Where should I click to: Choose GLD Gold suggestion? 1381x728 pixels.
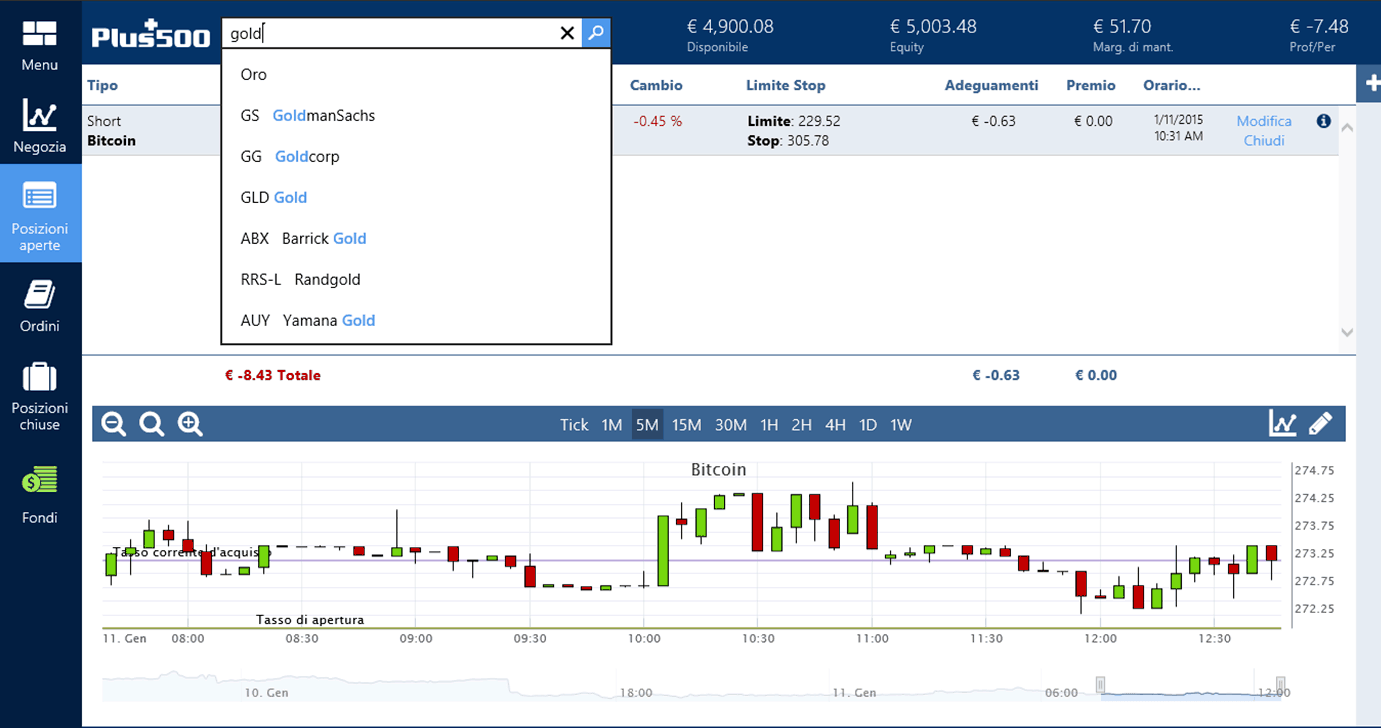pyautogui.click(x=416, y=197)
